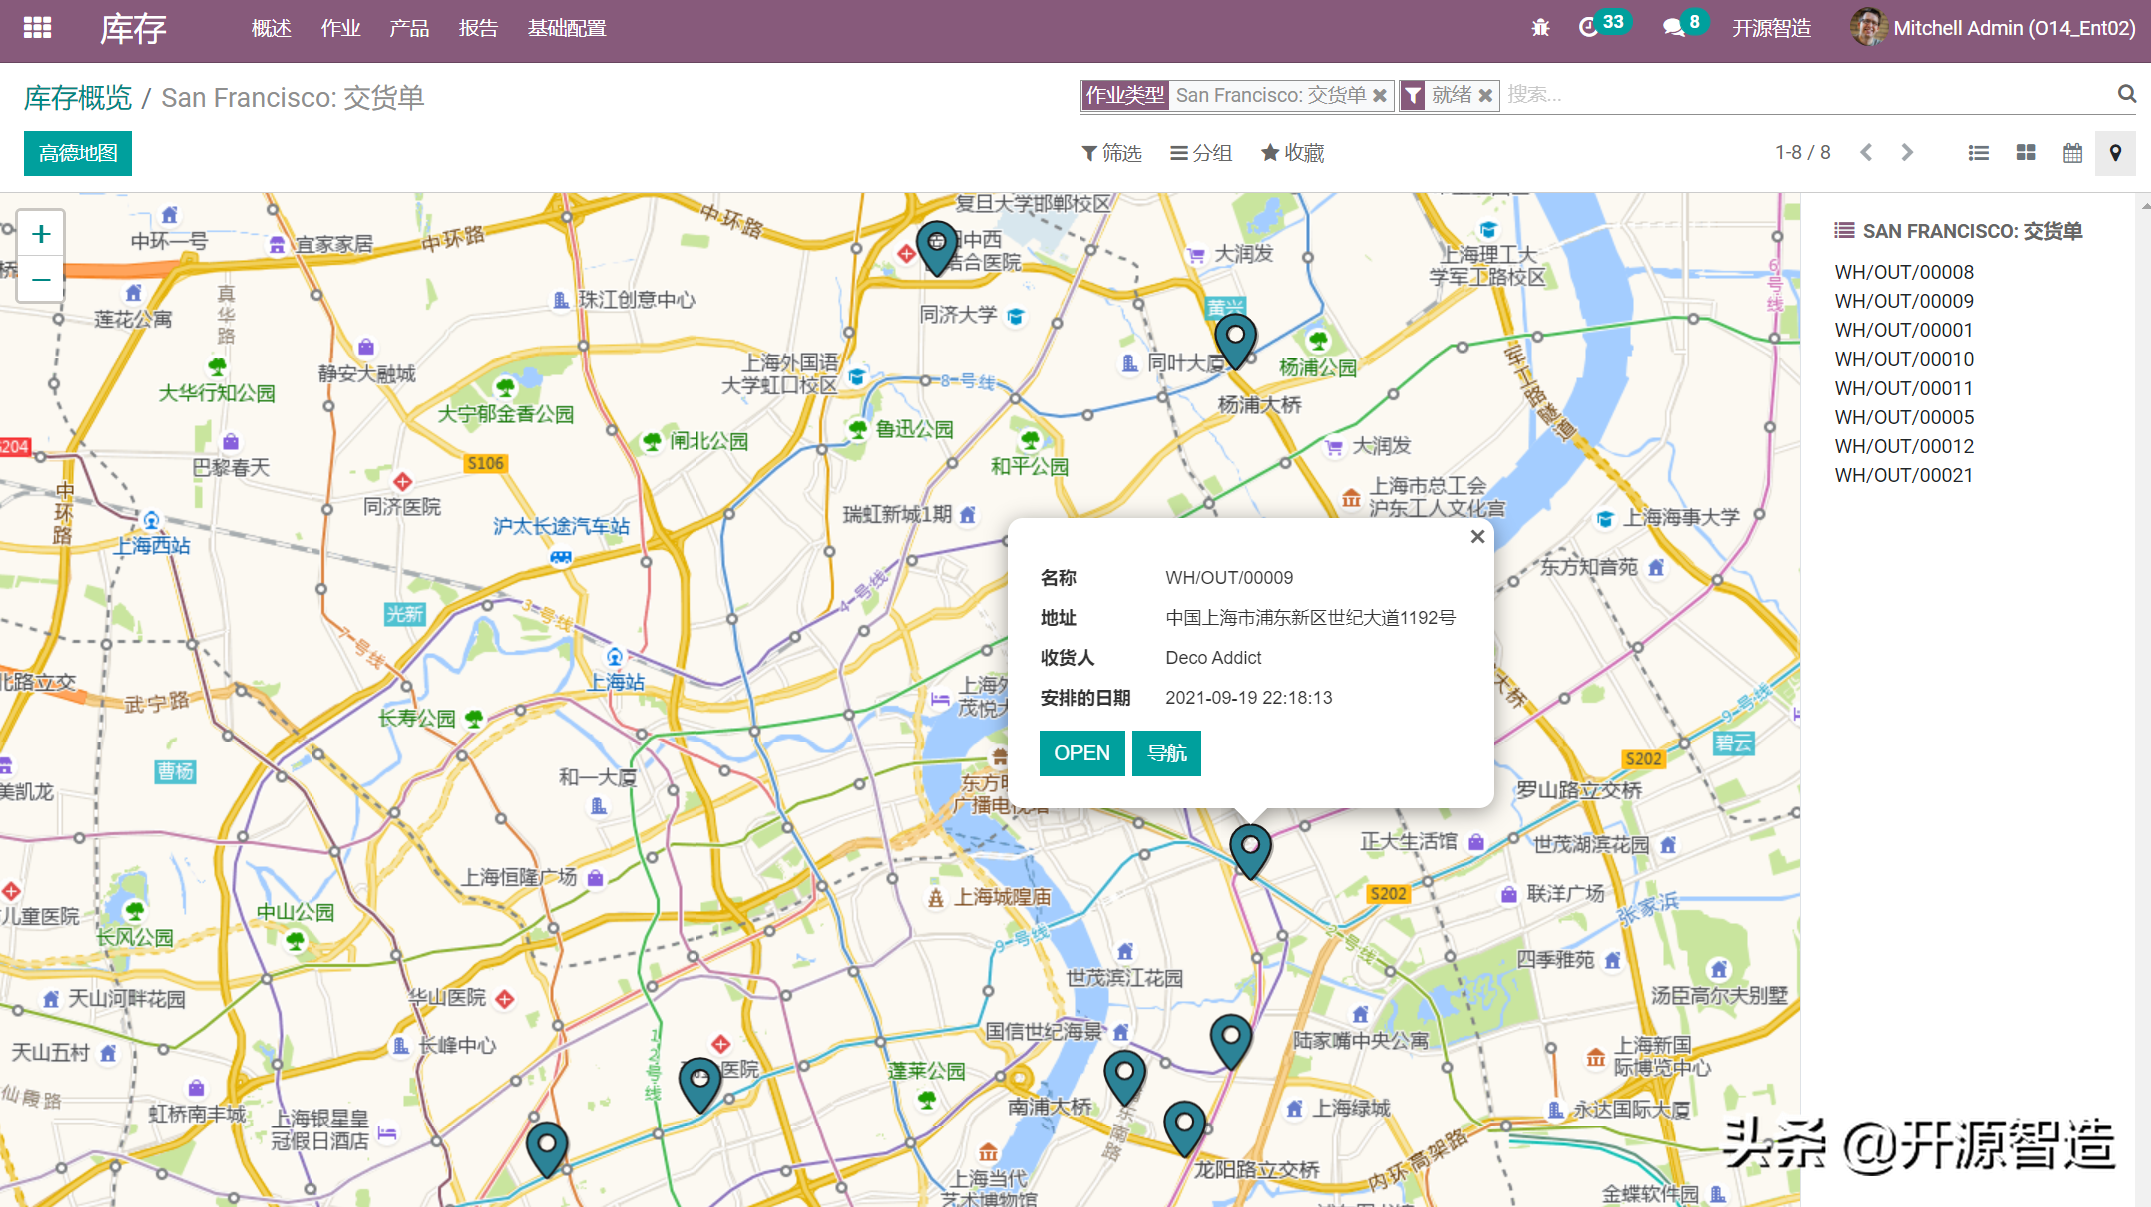This screenshot has width=2151, height=1207.
Task: Switch to list view icon
Action: tap(1978, 153)
